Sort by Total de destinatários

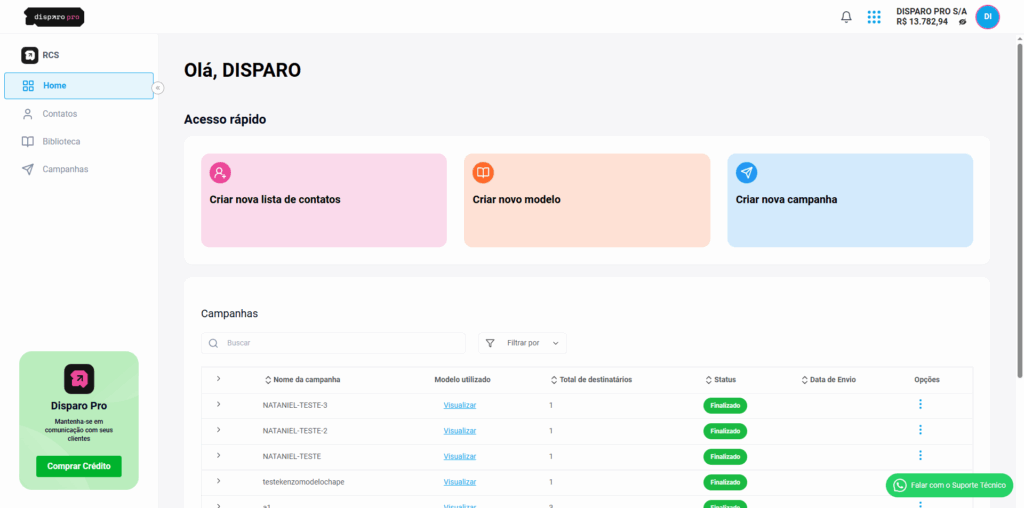click(591, 379)
